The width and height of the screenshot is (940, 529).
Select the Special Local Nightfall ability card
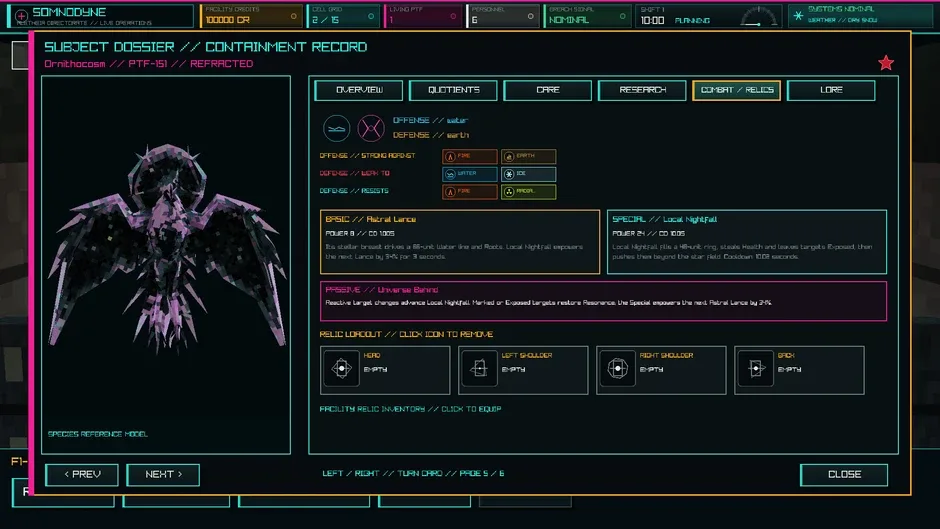(747, 242)
